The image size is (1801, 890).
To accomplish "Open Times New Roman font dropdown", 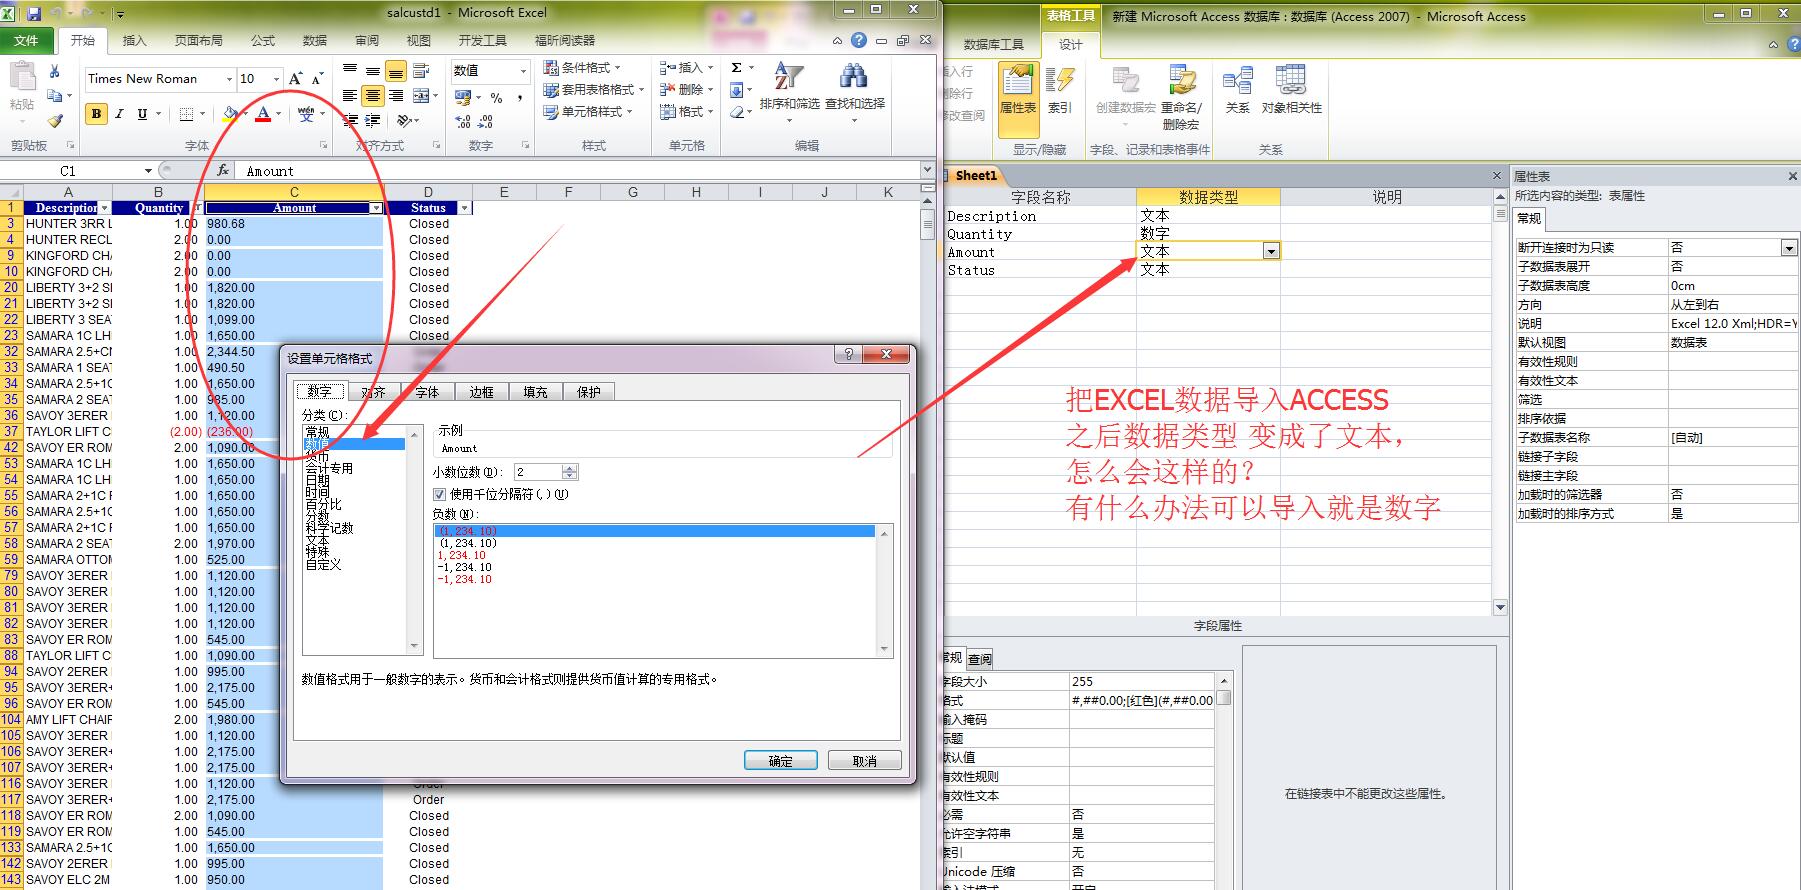I will (x=229, y=79).
